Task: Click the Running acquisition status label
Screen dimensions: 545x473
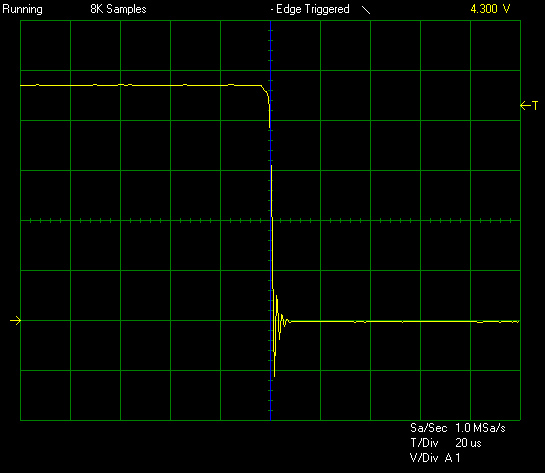Action: point(22,9)
